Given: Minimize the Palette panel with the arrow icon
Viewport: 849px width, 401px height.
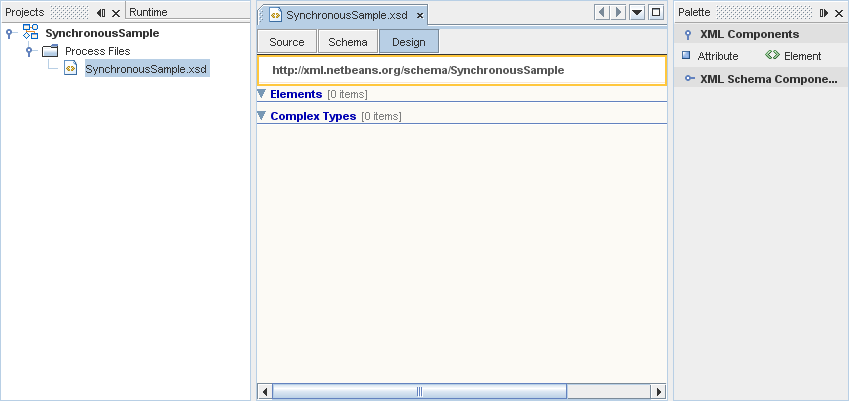Looking at the screenshot, I should (x=824, y=12).
